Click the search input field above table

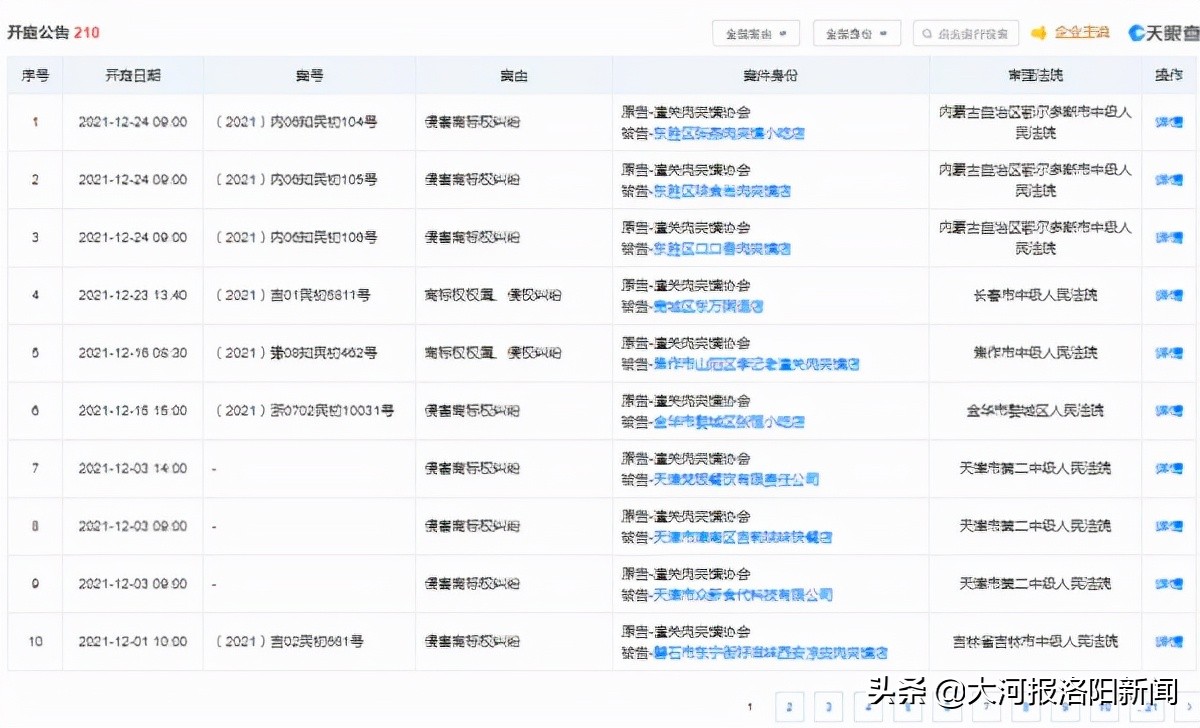click(972, 34)
